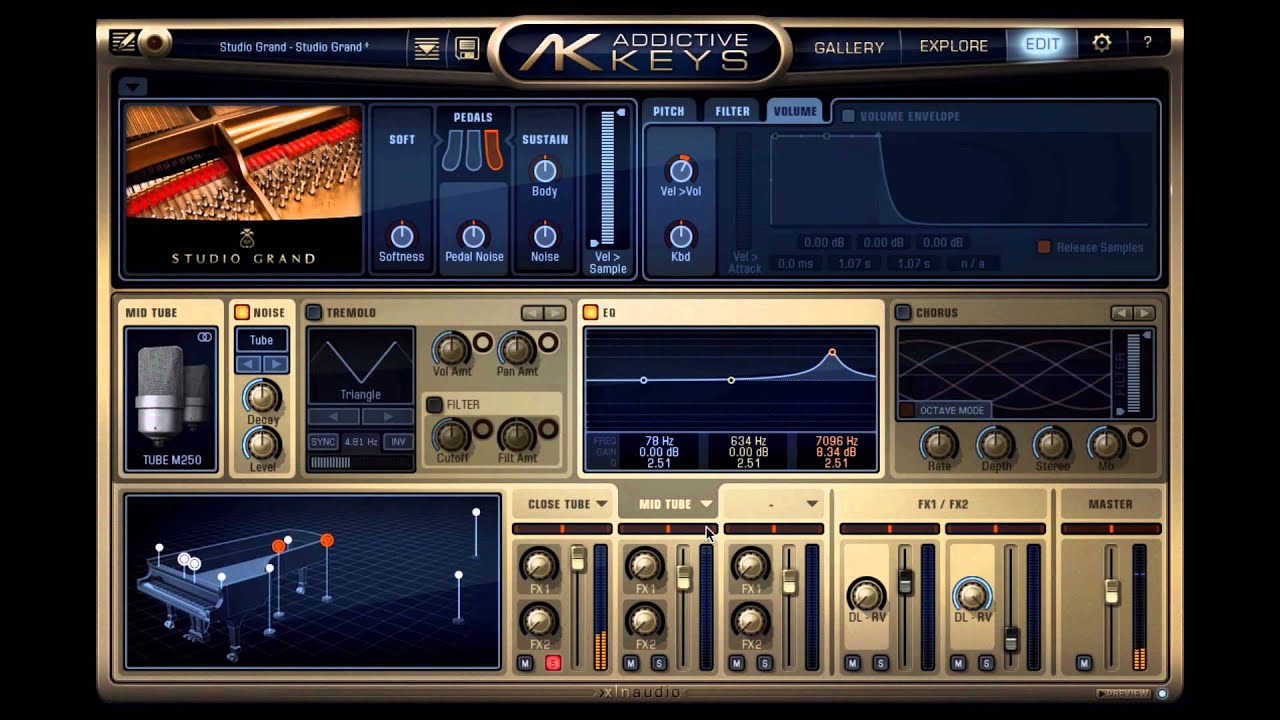Mute the Master channel
The width and height of the screenshot is (1280, 720).
(1084, 663)
